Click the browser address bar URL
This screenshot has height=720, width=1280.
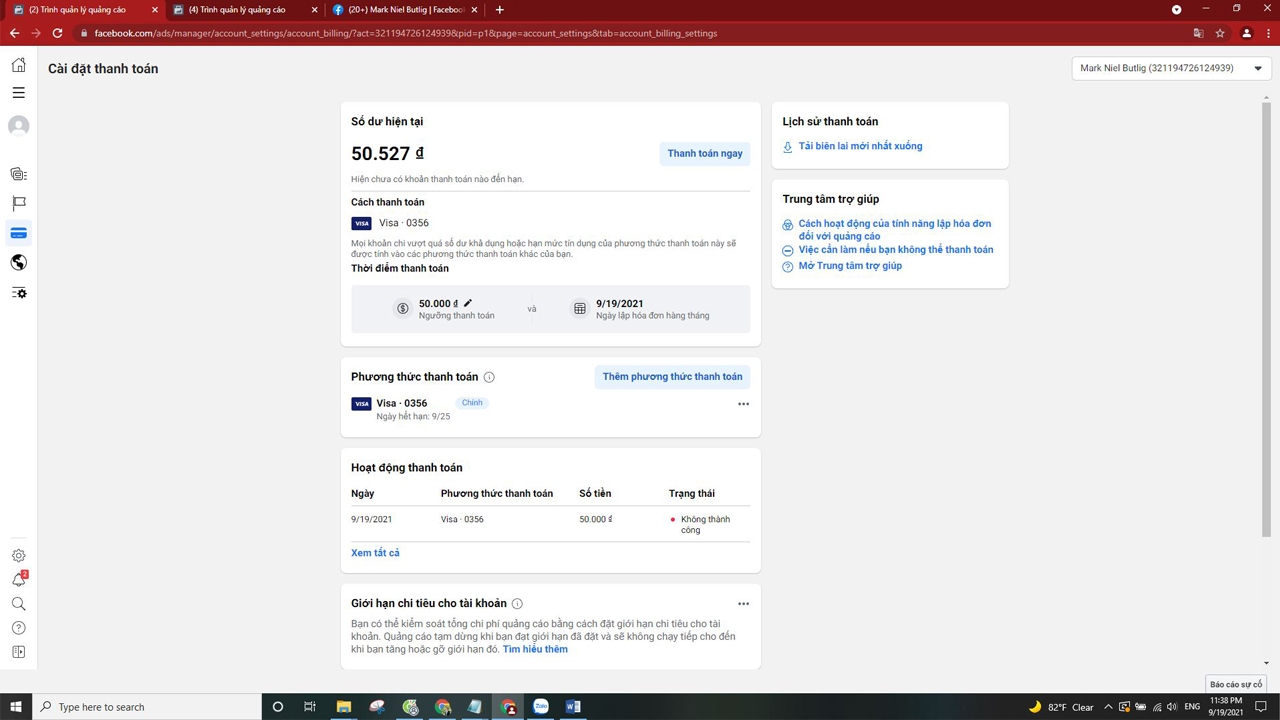coord(406,33)
